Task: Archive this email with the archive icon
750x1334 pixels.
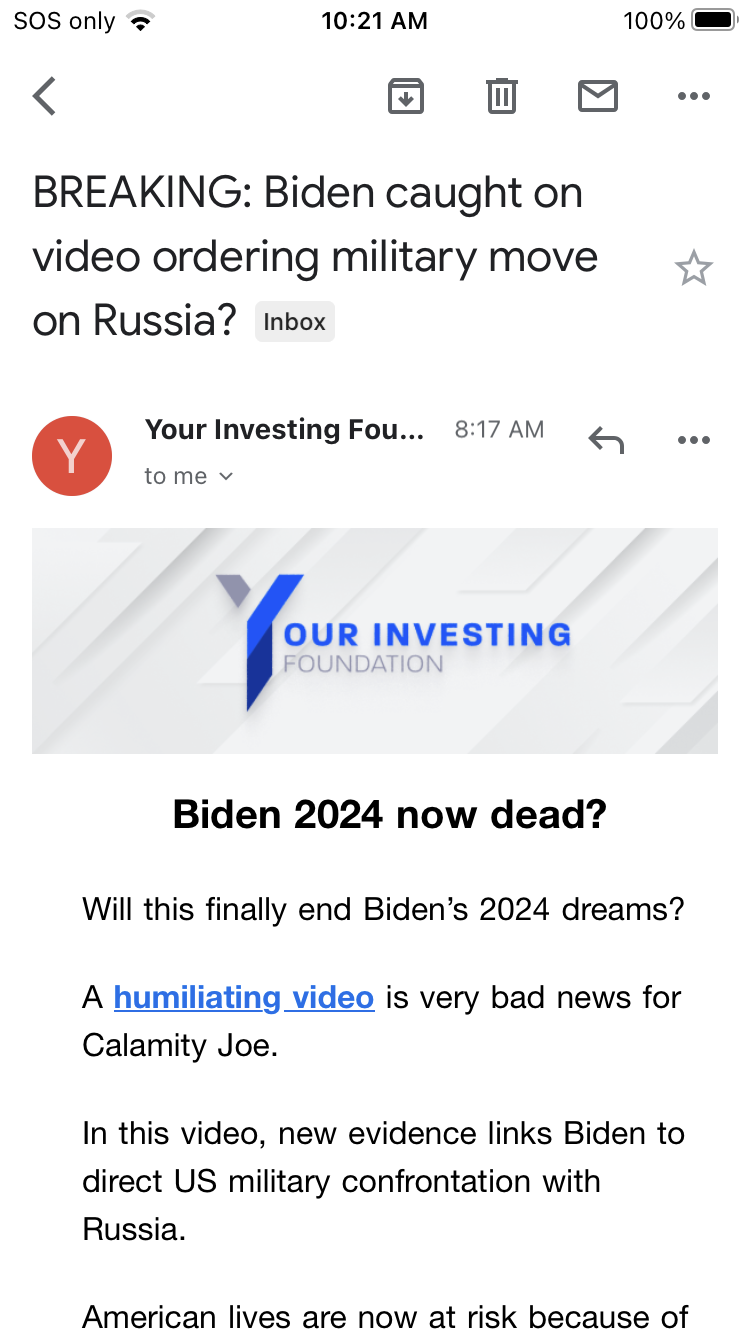Action: pos(405,96)
